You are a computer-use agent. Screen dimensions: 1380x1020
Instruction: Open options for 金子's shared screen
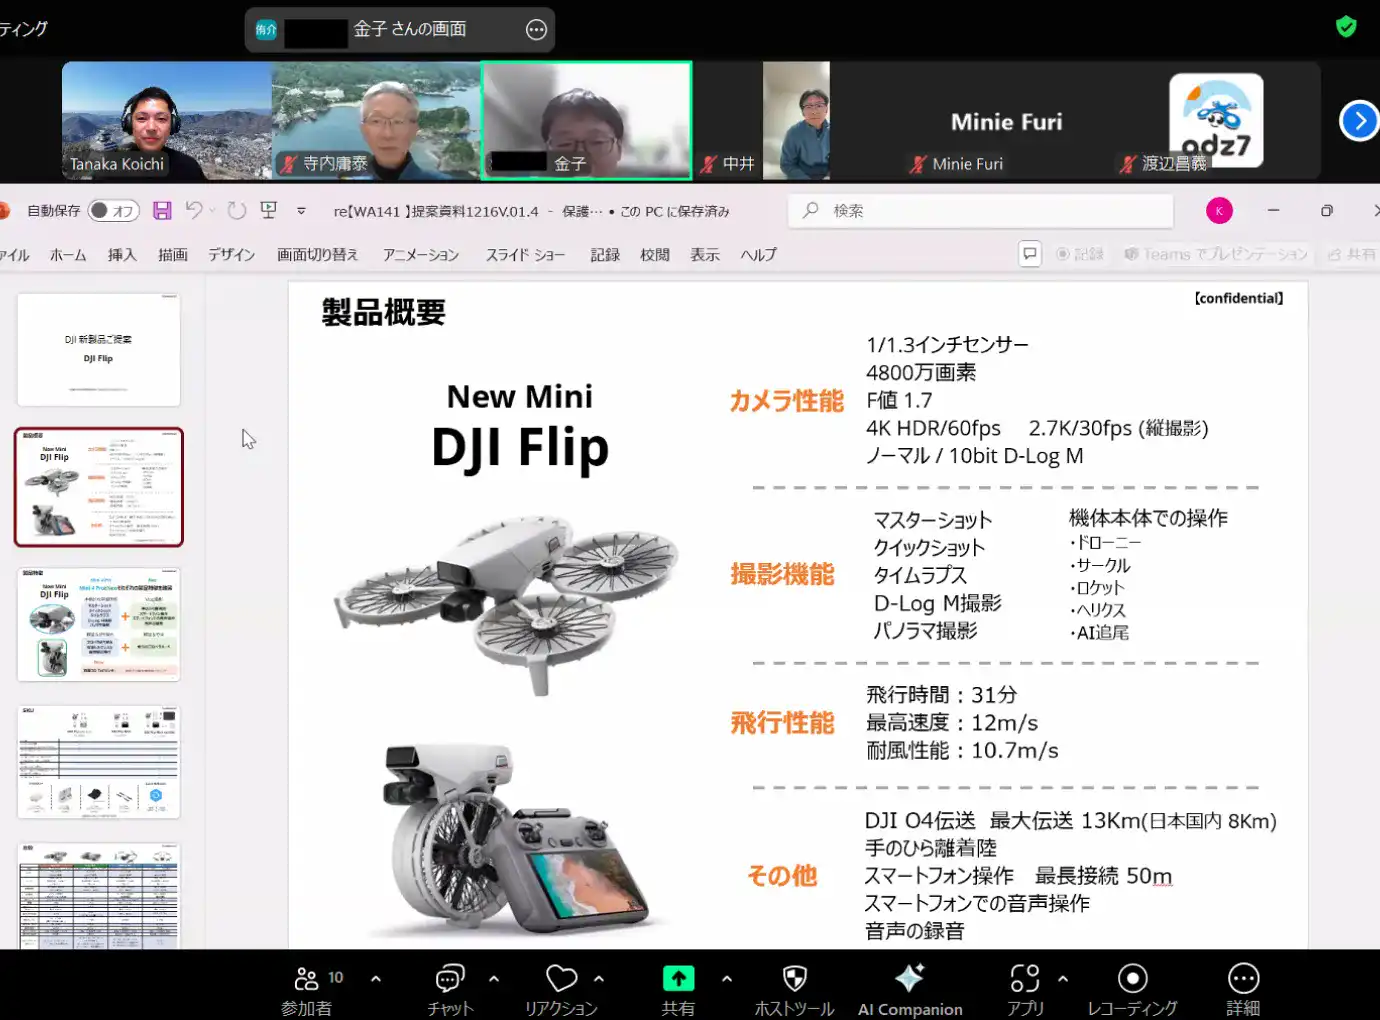(536, 30)
